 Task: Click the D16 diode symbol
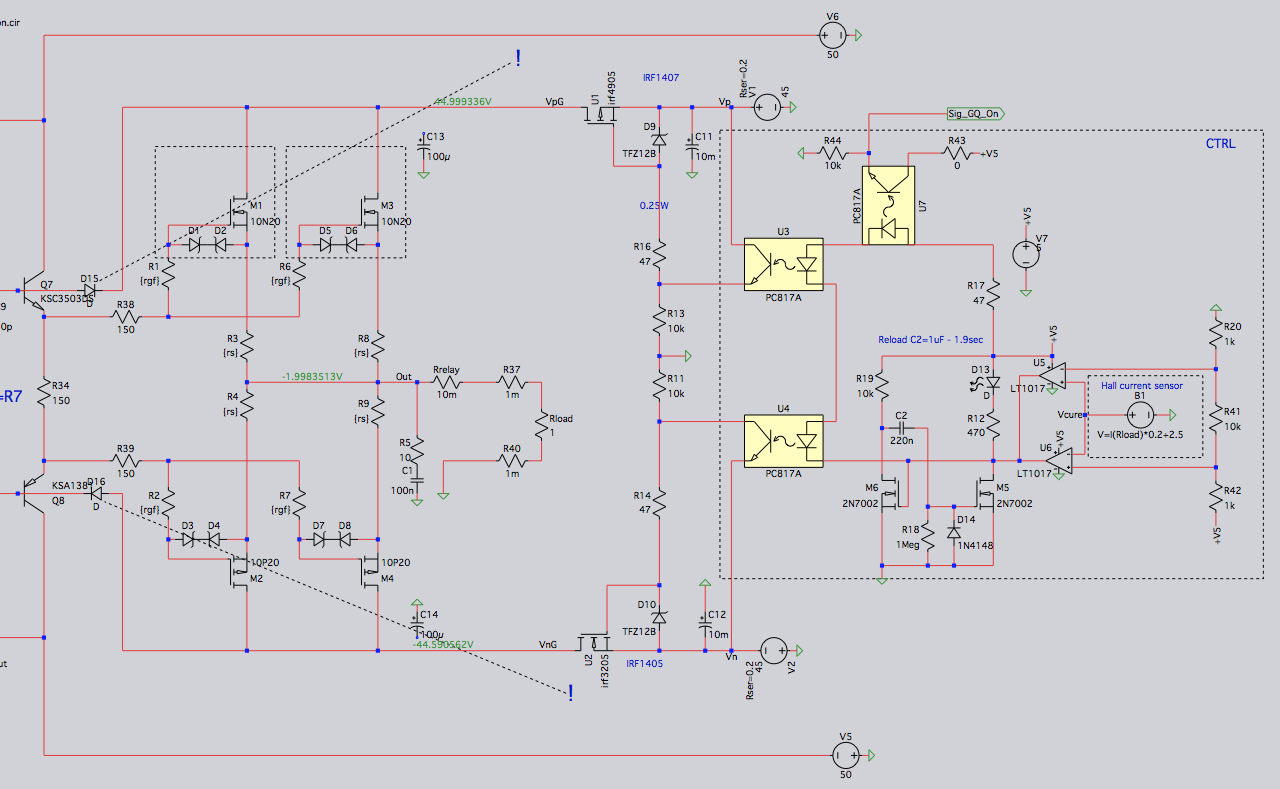tap(97, 493)
